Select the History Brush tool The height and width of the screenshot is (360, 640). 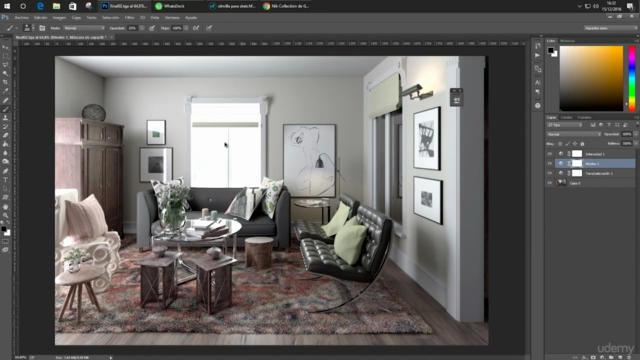point(6,127)
